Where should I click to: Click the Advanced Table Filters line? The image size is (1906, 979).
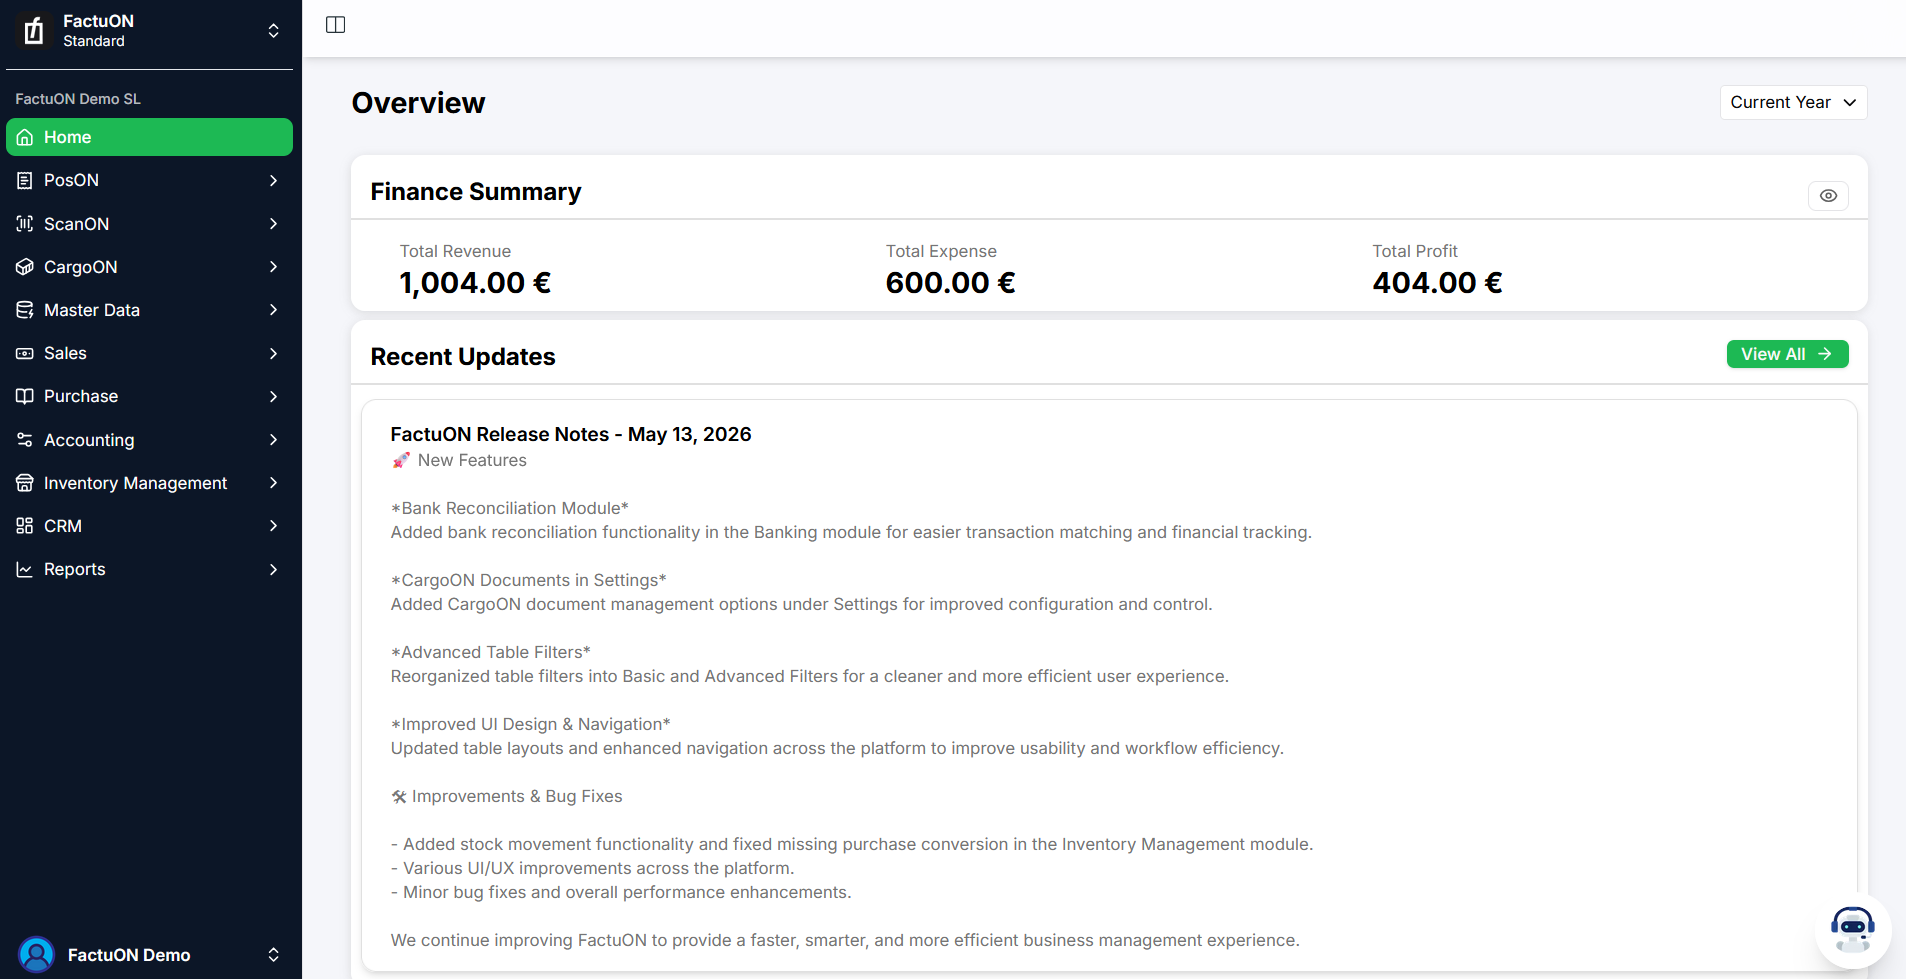tap(491, 652)
